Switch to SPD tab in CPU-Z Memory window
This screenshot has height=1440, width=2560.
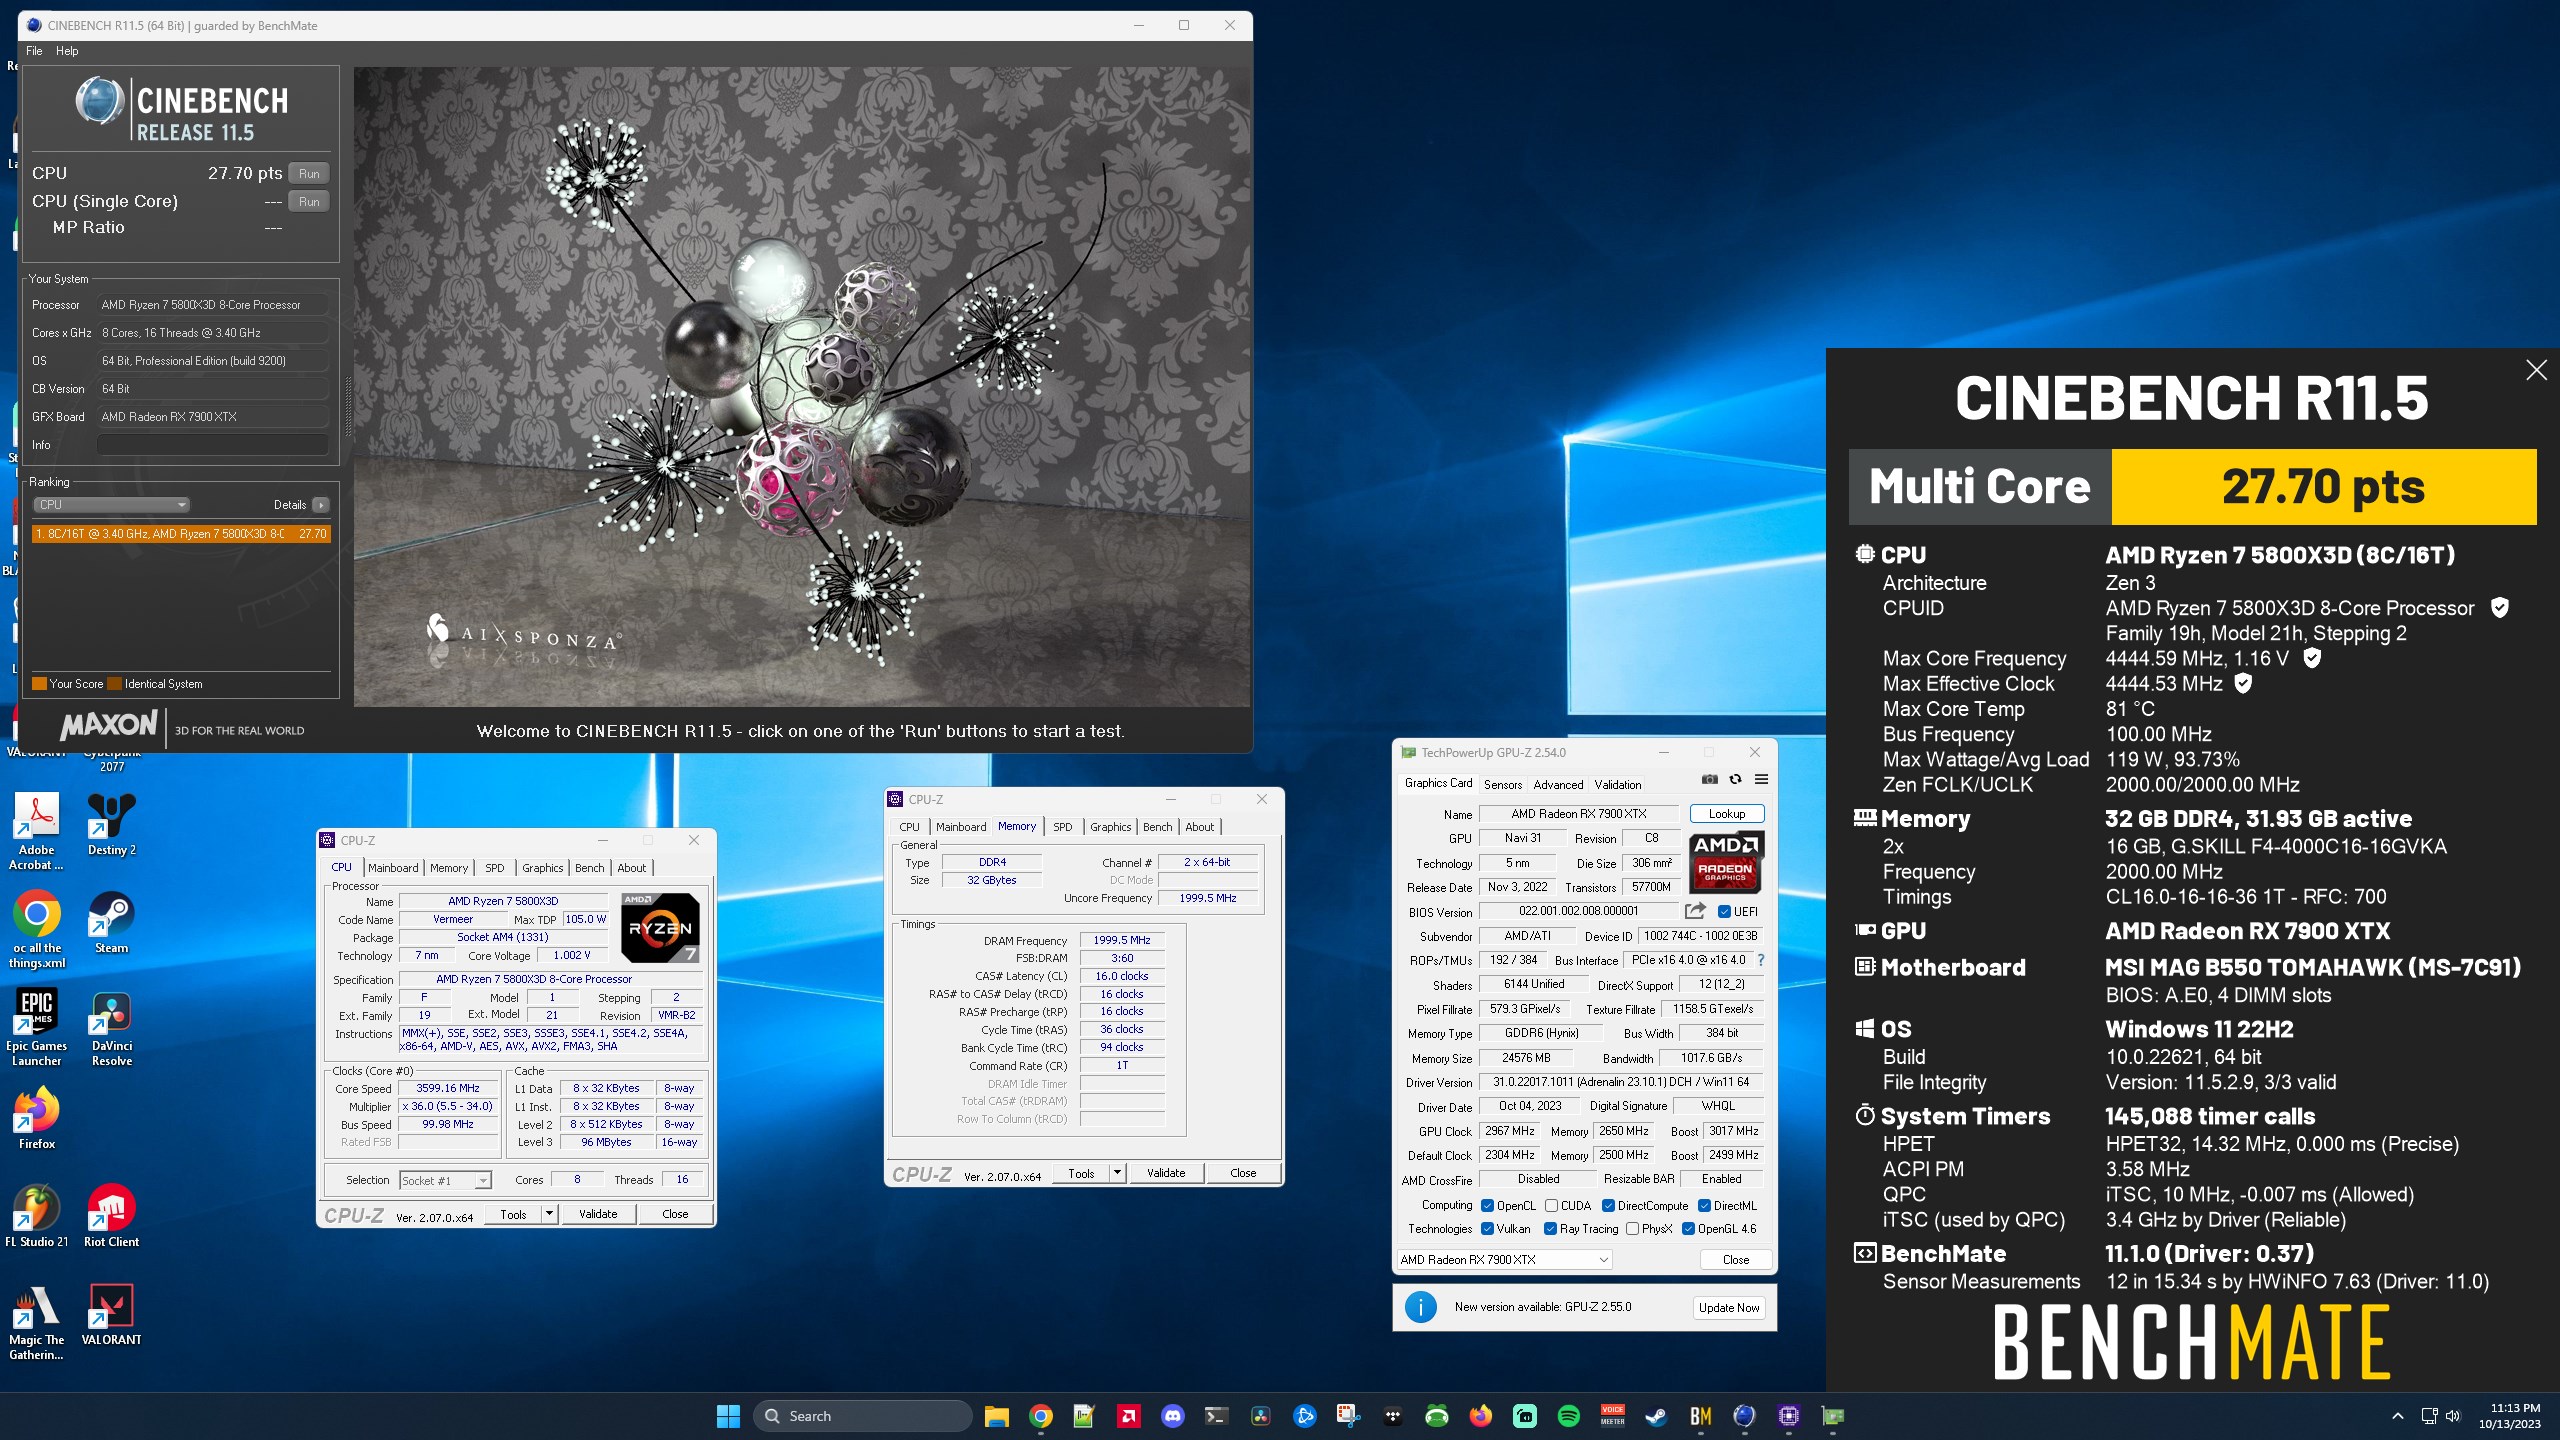click(1062, 827)
